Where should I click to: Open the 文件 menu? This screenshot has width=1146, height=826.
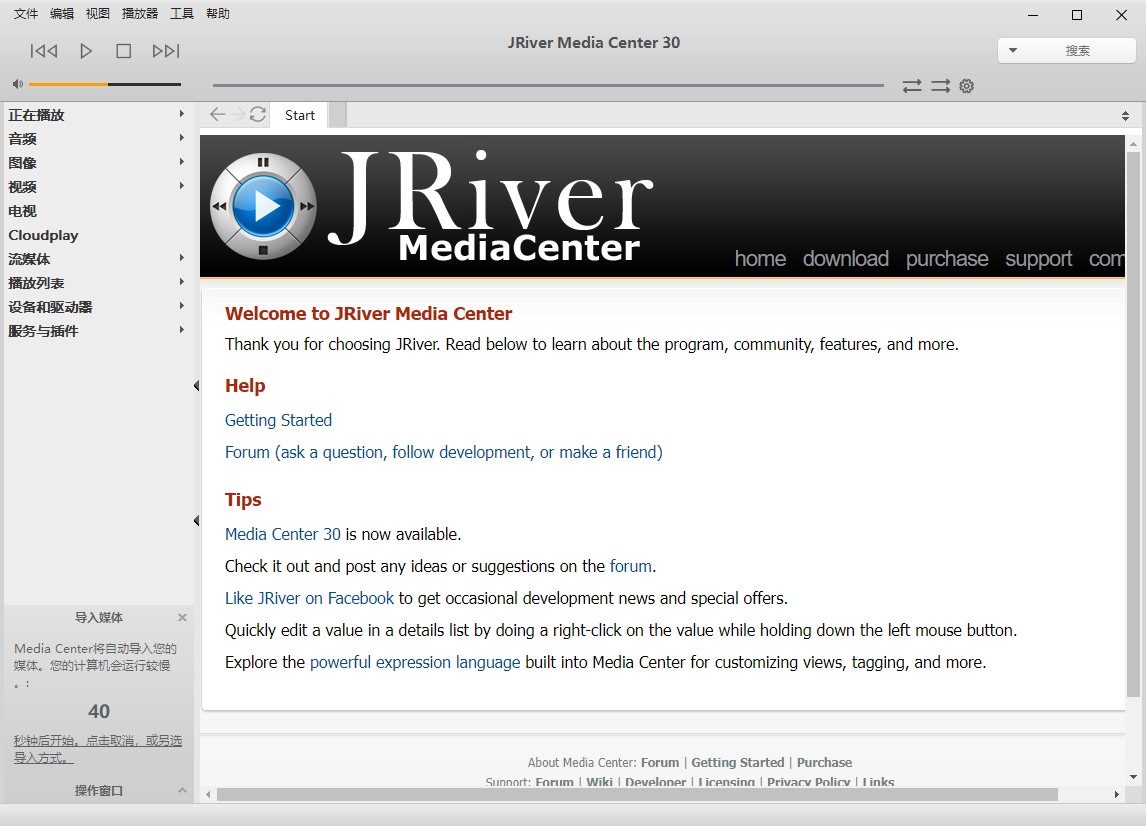(26, 14)
